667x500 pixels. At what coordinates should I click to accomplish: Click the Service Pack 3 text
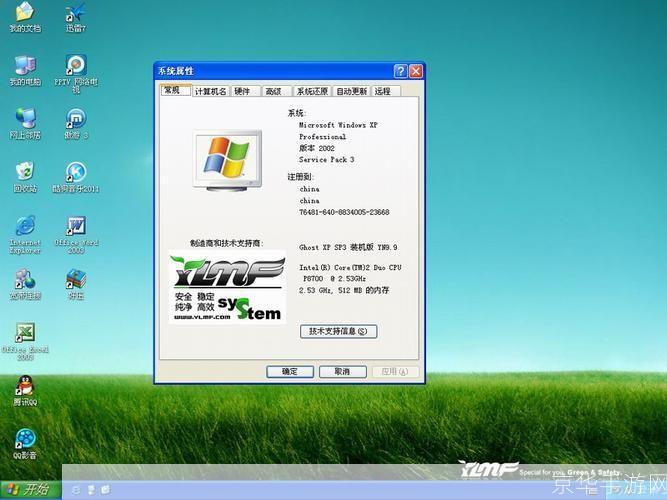(326, 160)
